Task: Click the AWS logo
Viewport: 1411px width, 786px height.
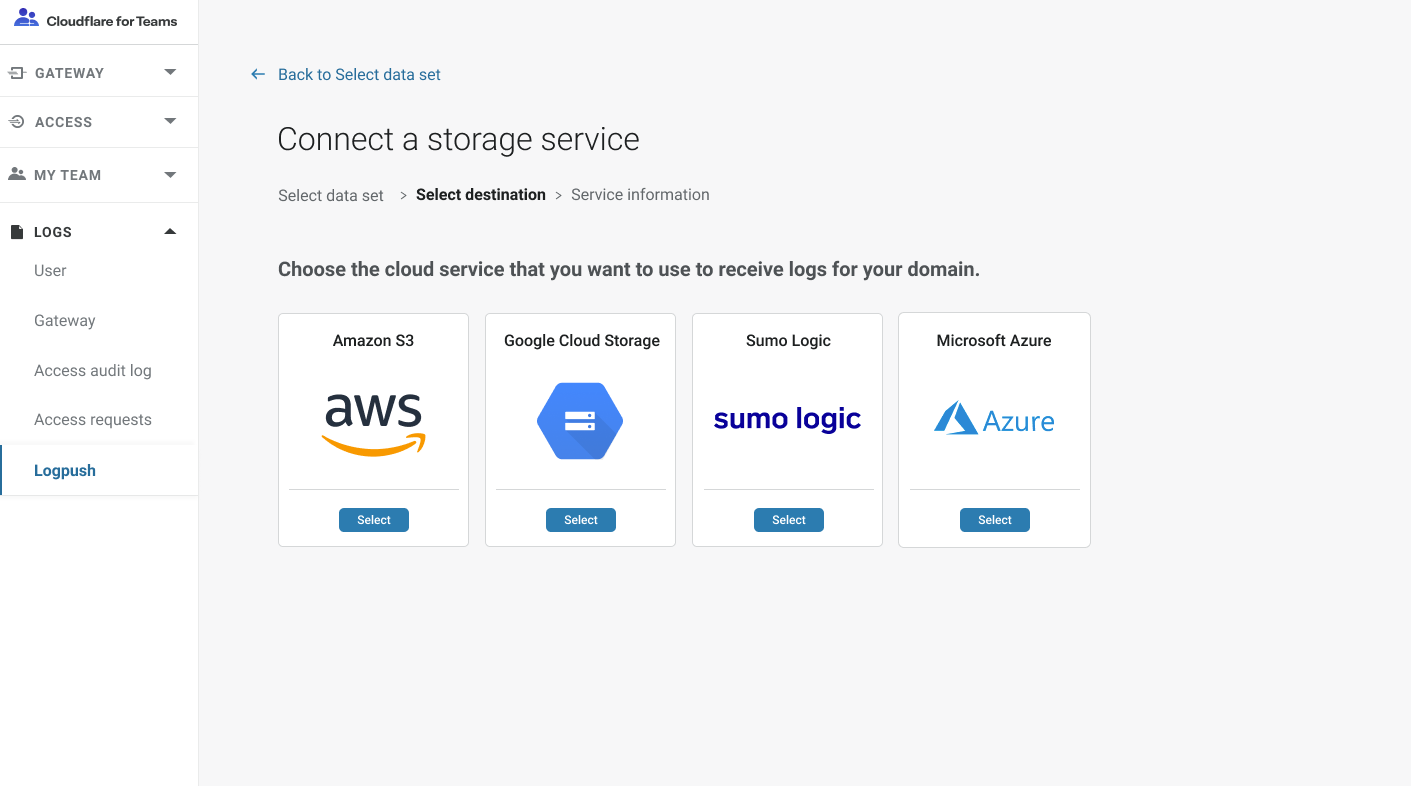Action: pyautogui.click(x=374, y=425)
